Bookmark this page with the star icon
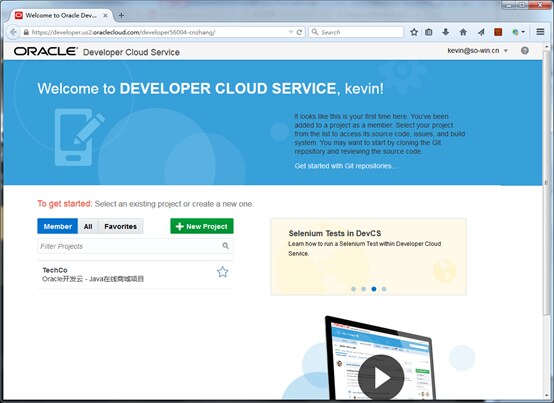This screenshot has height=403, width=554. pos(414,32)
